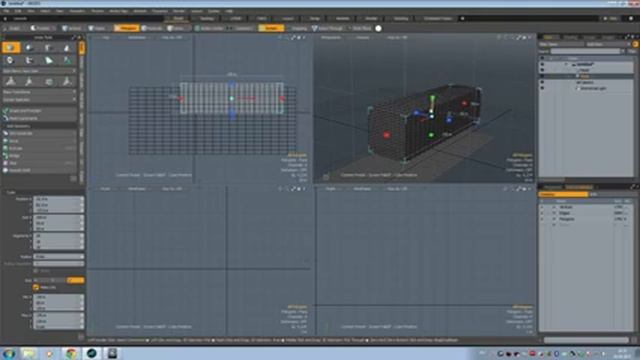Open the Radius dropdown in Cube properties

(x=59, y=257)
